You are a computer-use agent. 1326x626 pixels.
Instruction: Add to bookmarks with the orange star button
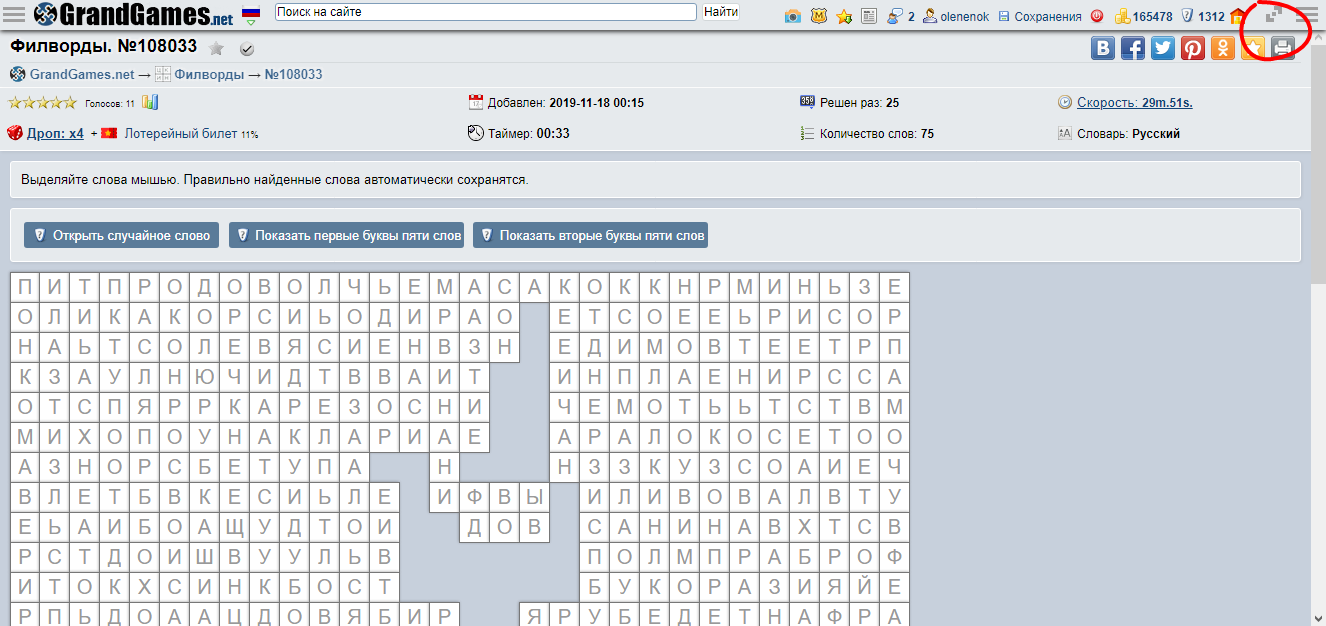click(x=1253, y=48)
